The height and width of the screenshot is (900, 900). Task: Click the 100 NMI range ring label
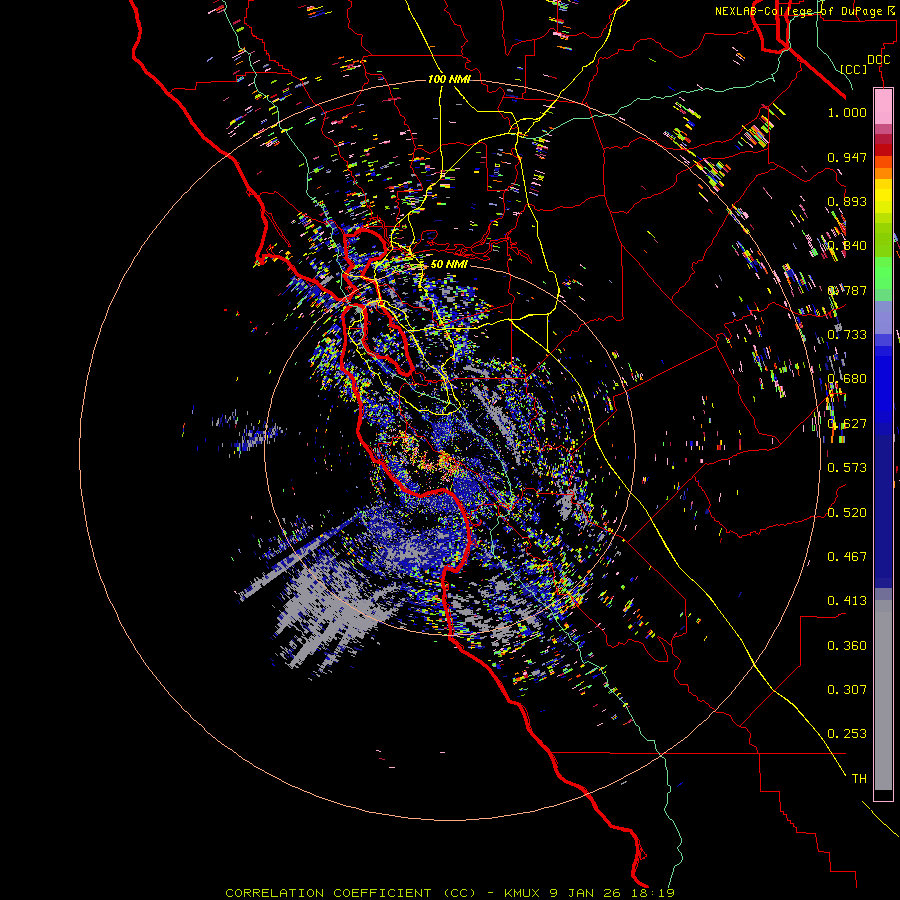449,79
